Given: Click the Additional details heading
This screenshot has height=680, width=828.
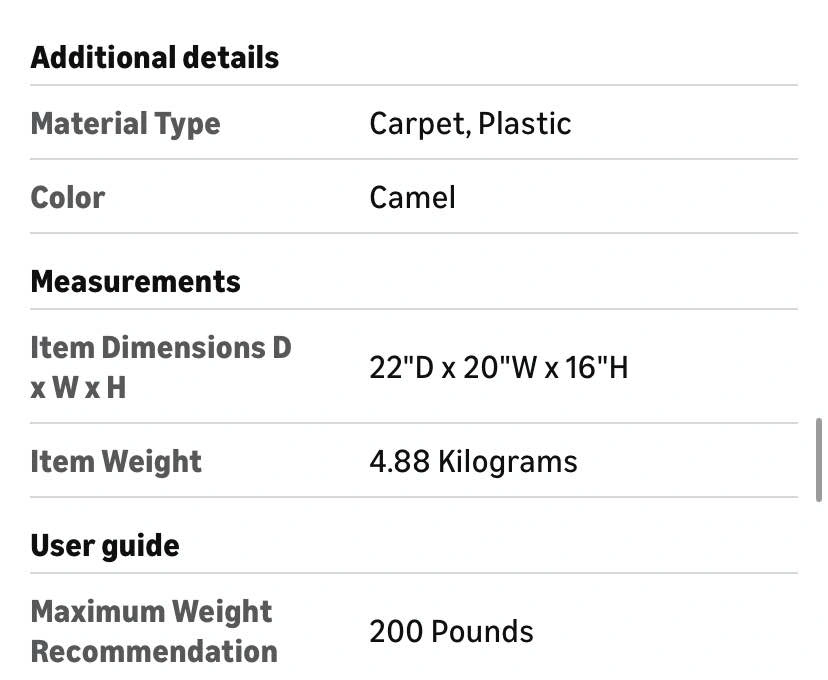Looking at the screenshot, I should click(x=155, y=58).
